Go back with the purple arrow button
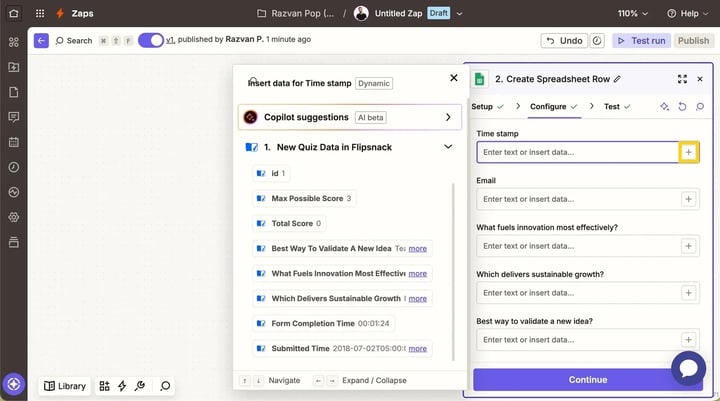The image size is (720, 401). coord(41,40)
